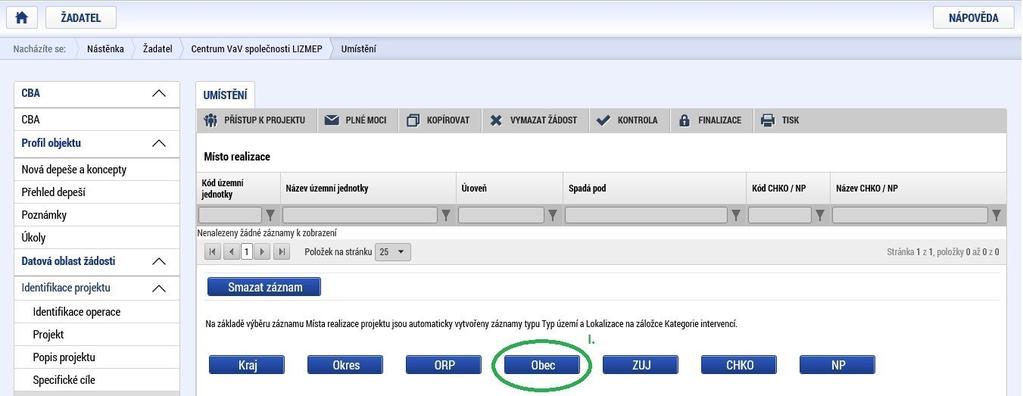Open Přehled depeší in sidebar
Viewport: 1023px width, 396px height.
click(96, 192)
